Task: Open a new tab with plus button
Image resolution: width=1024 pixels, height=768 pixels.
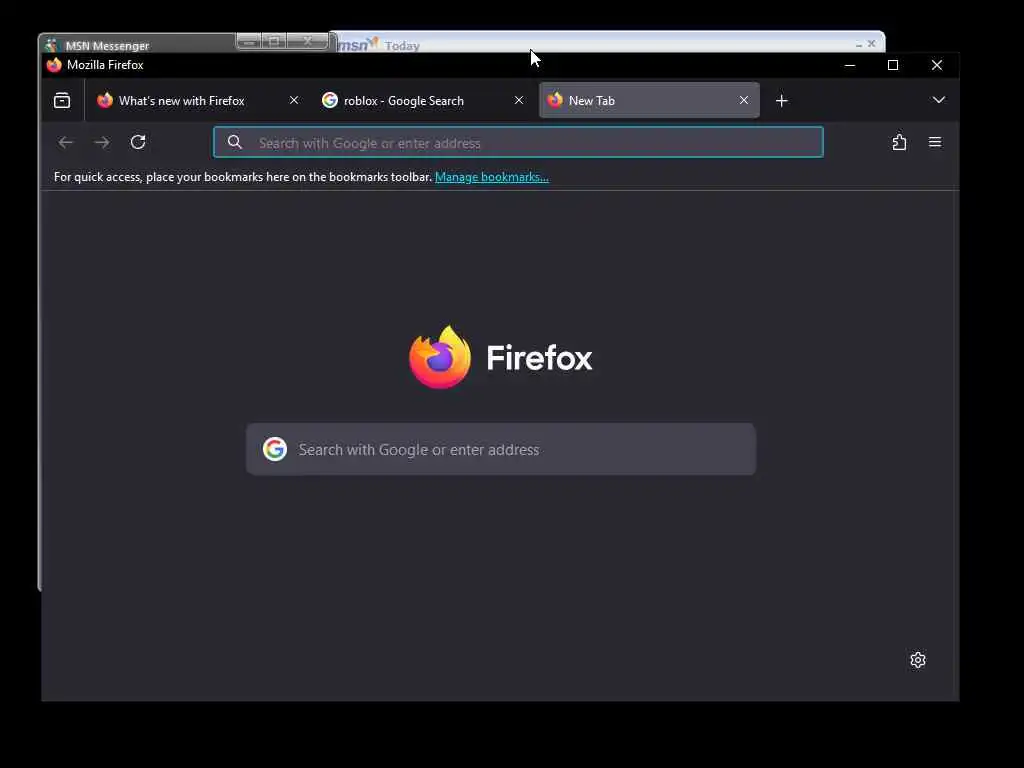Action: click(782, 101)
